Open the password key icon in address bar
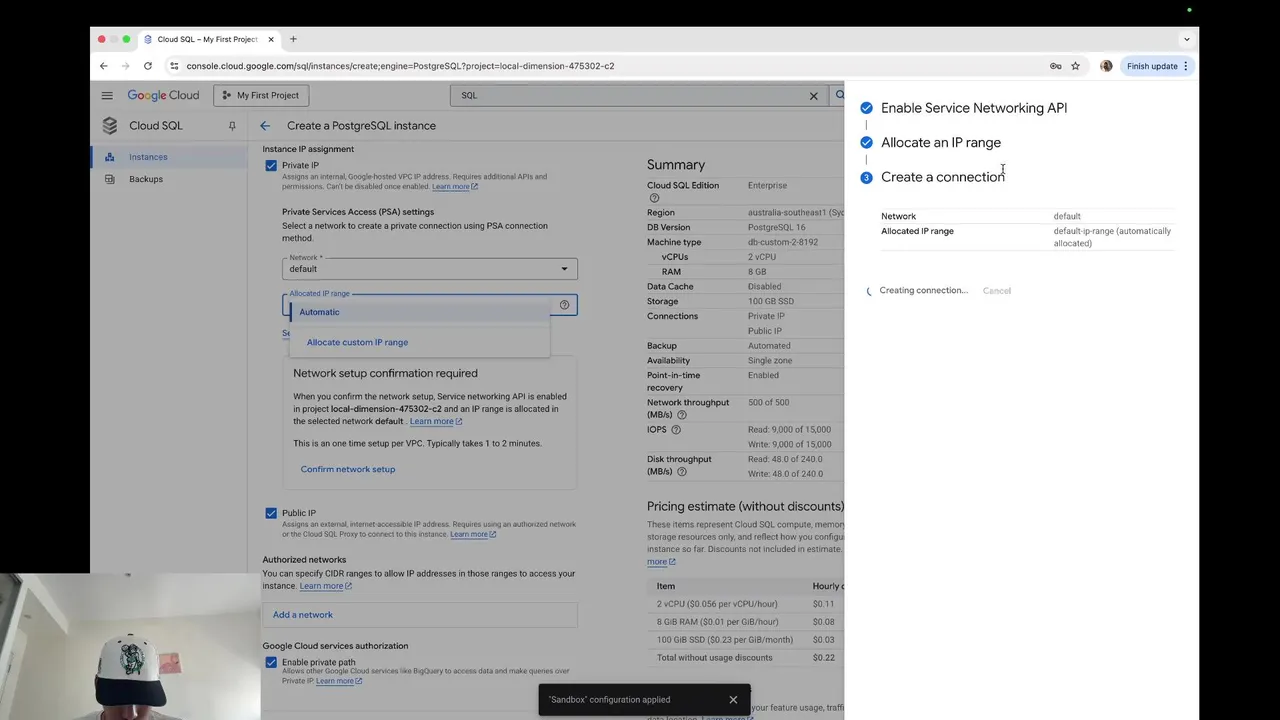Image resolution: width=1280 pixels, height=720 pixels. 1055,66
